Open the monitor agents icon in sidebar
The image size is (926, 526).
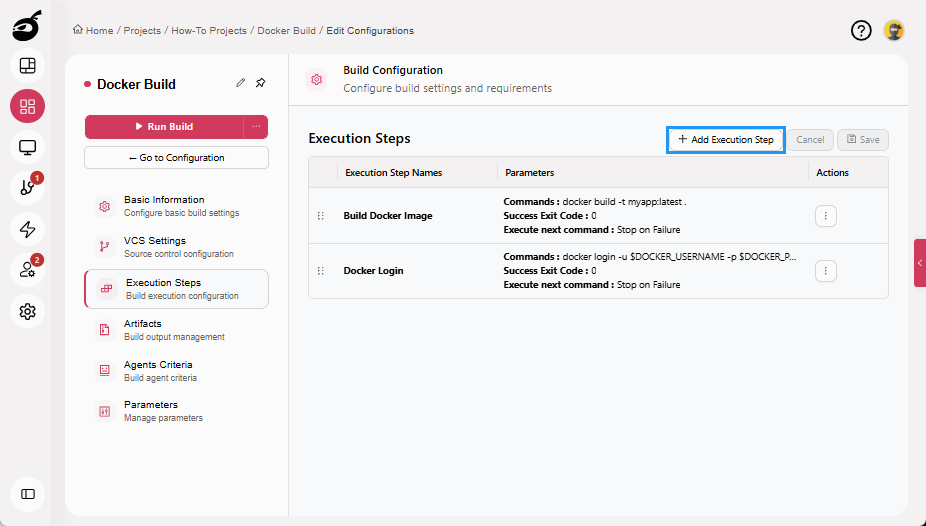[27, 147]
